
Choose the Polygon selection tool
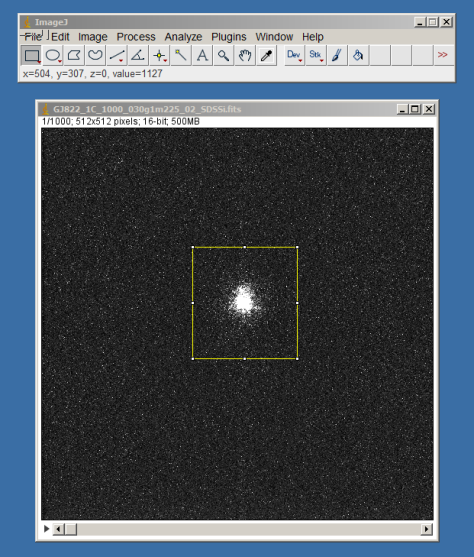coord(74,55)
